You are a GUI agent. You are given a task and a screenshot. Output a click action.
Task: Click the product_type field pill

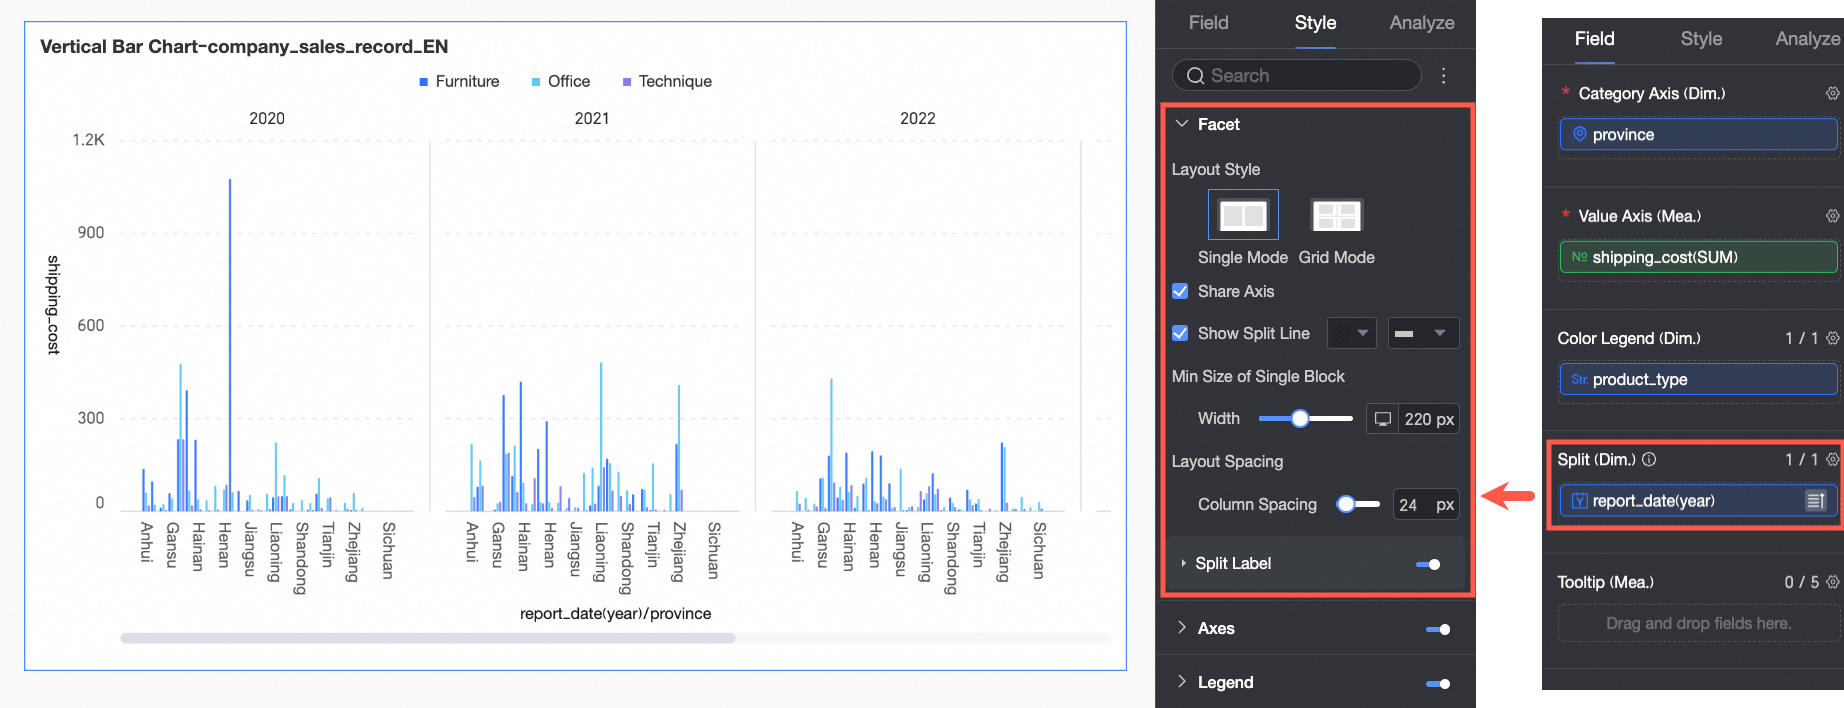click(x=1698, y=379)
